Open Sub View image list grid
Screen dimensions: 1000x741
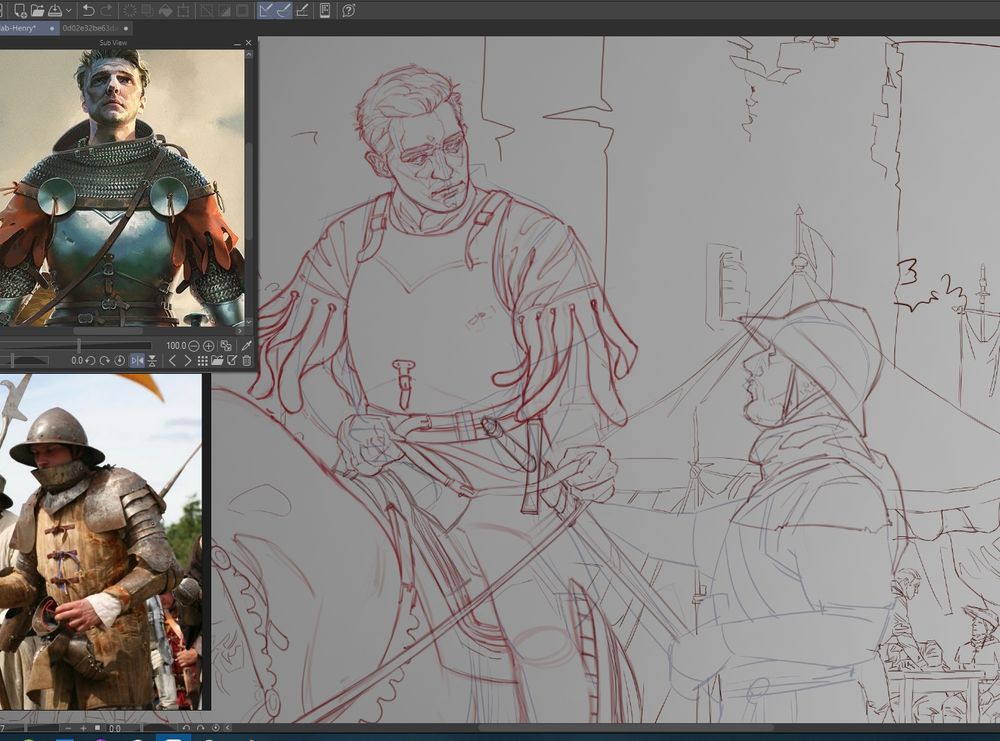click(x=202, y=361)
